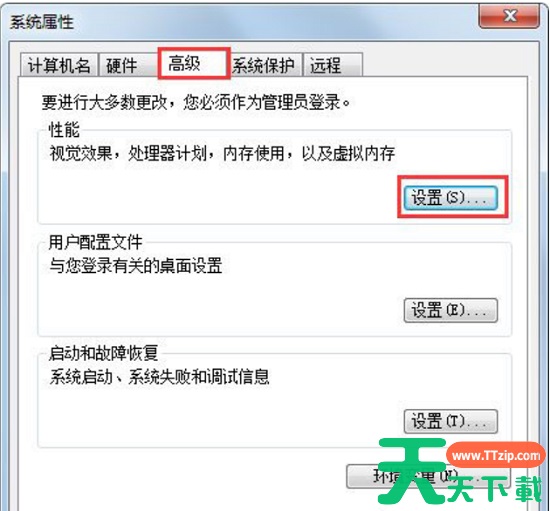Open performance 设置(S) button

click(x=450, y=198)
